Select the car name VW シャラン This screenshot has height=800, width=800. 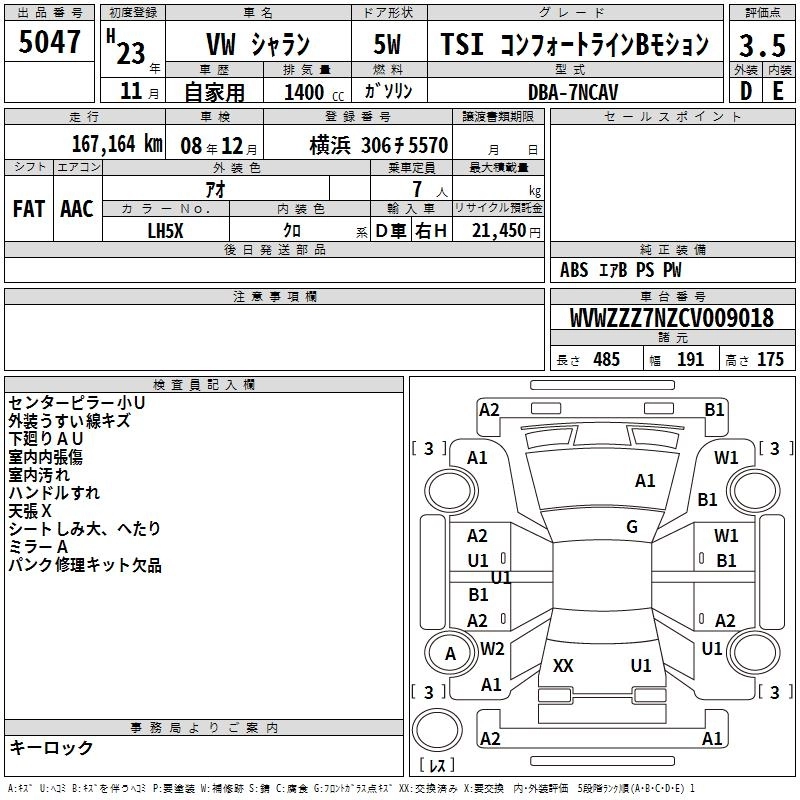coord(258,44)
